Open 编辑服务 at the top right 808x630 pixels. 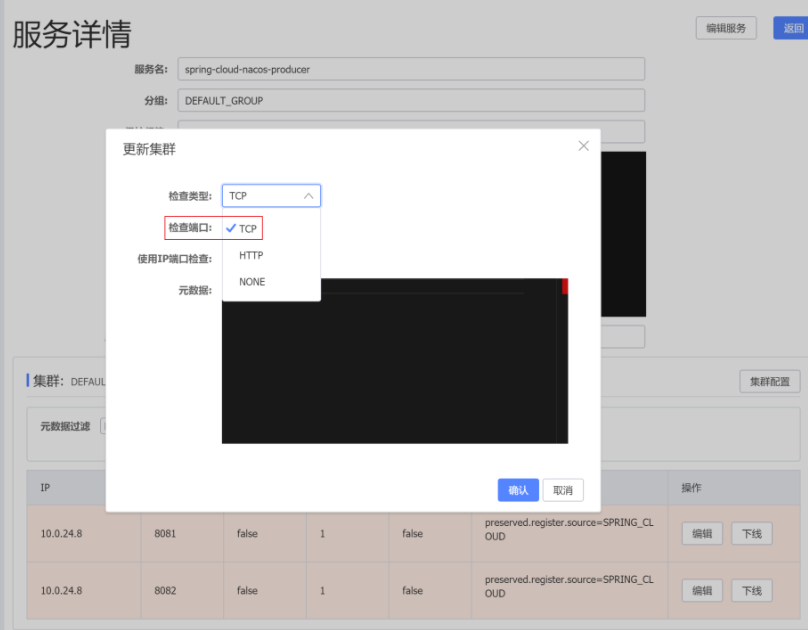[x=726, y=28]
